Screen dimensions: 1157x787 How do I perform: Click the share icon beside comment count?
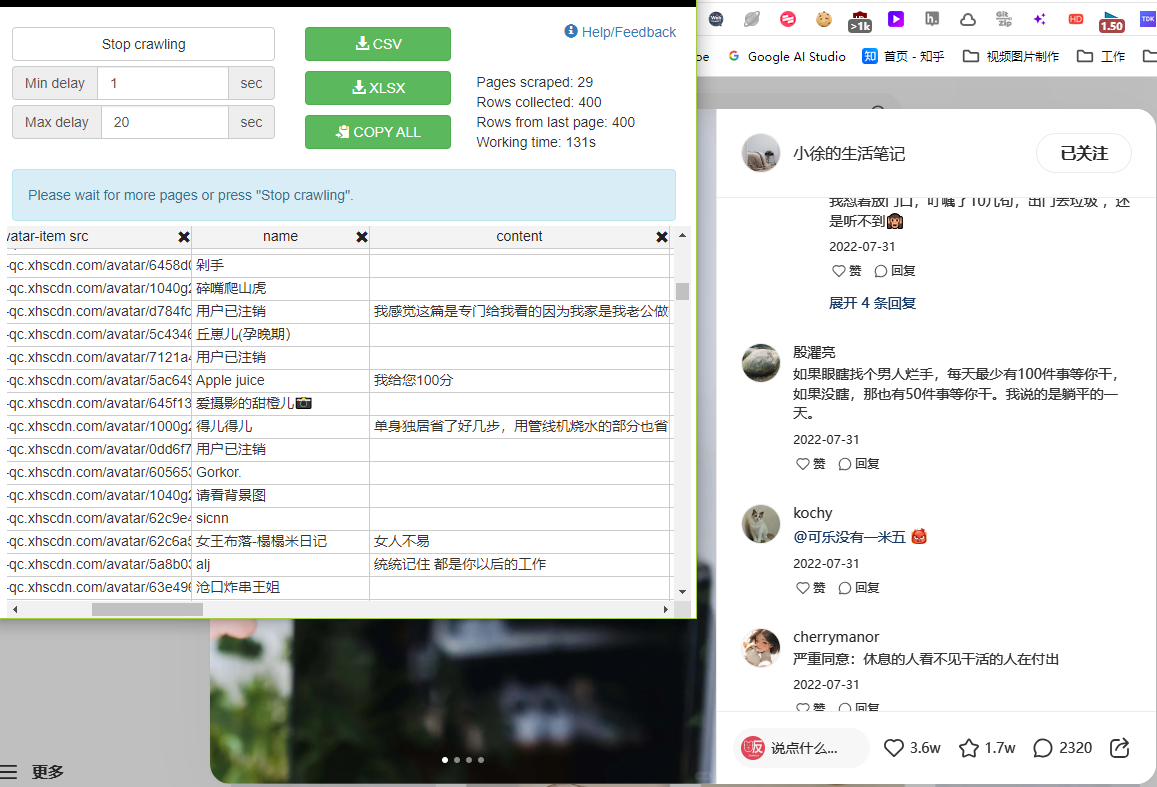(1120, 748)
